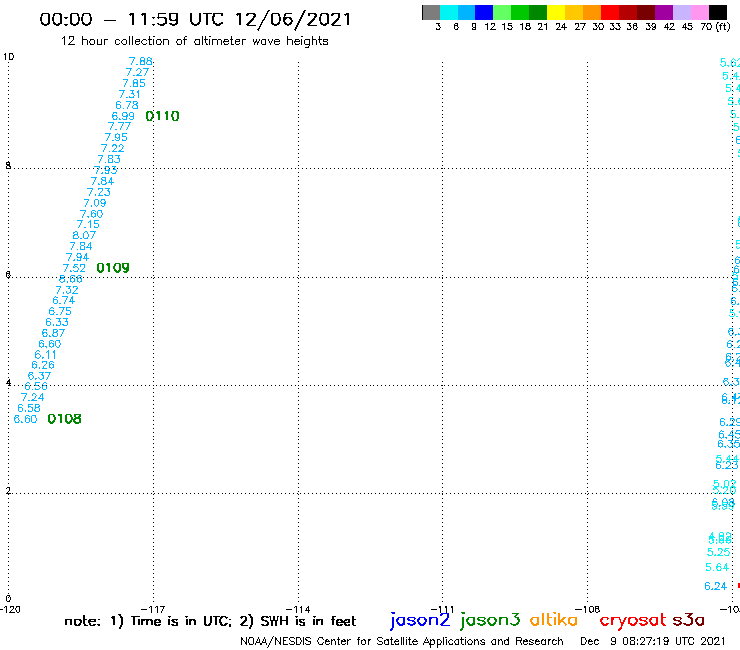Select the altika legend label
The width and height of the screenshot is (740, 650).
pos(553,620)
